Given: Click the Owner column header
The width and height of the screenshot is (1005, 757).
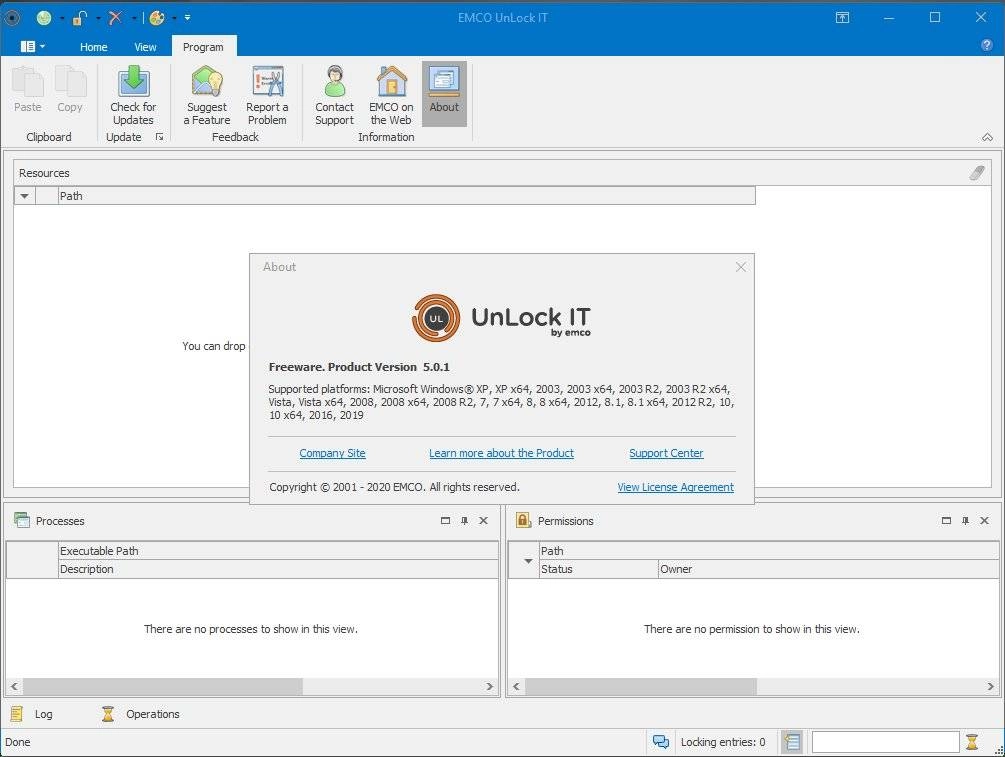Looking at the screenshot, I should tap(828, 569).
